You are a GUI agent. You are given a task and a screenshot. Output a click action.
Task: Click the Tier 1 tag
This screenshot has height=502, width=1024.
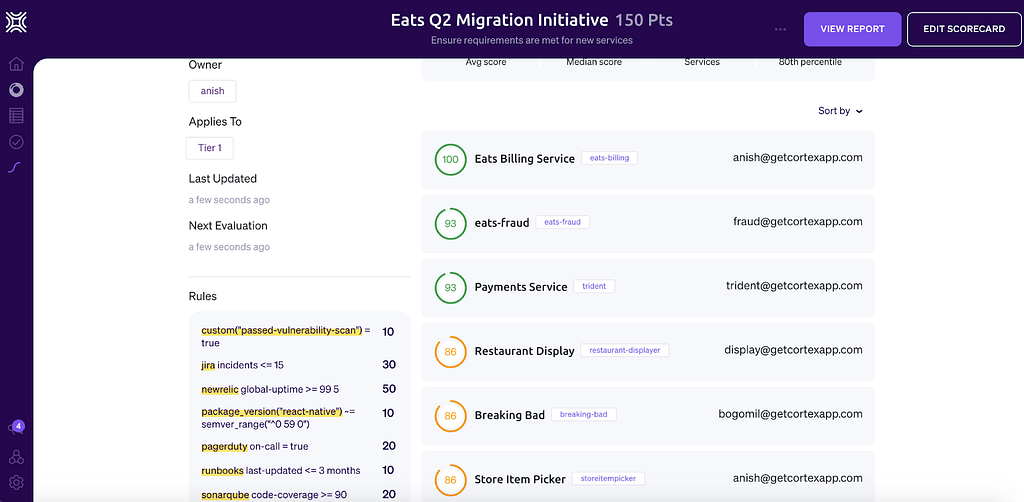coord(210,148)
